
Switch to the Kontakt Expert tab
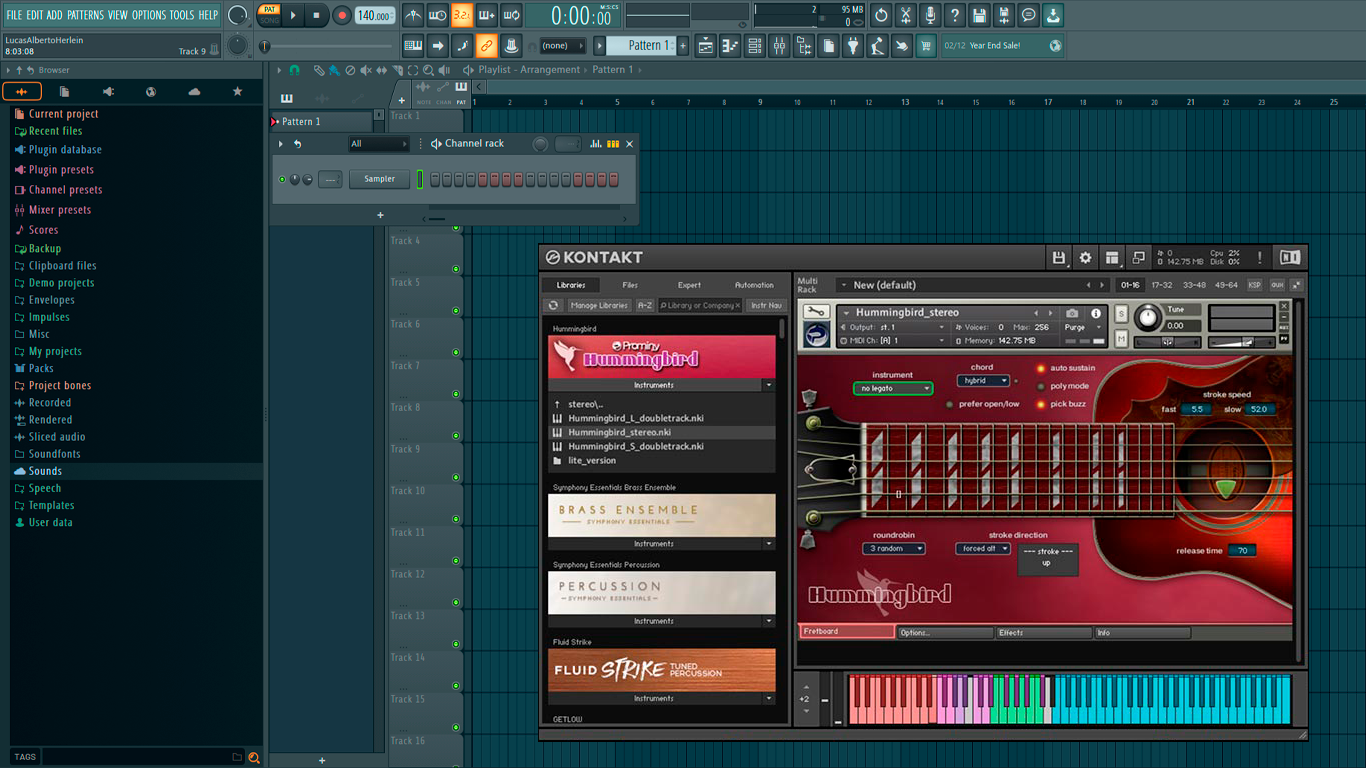[689, 285]
